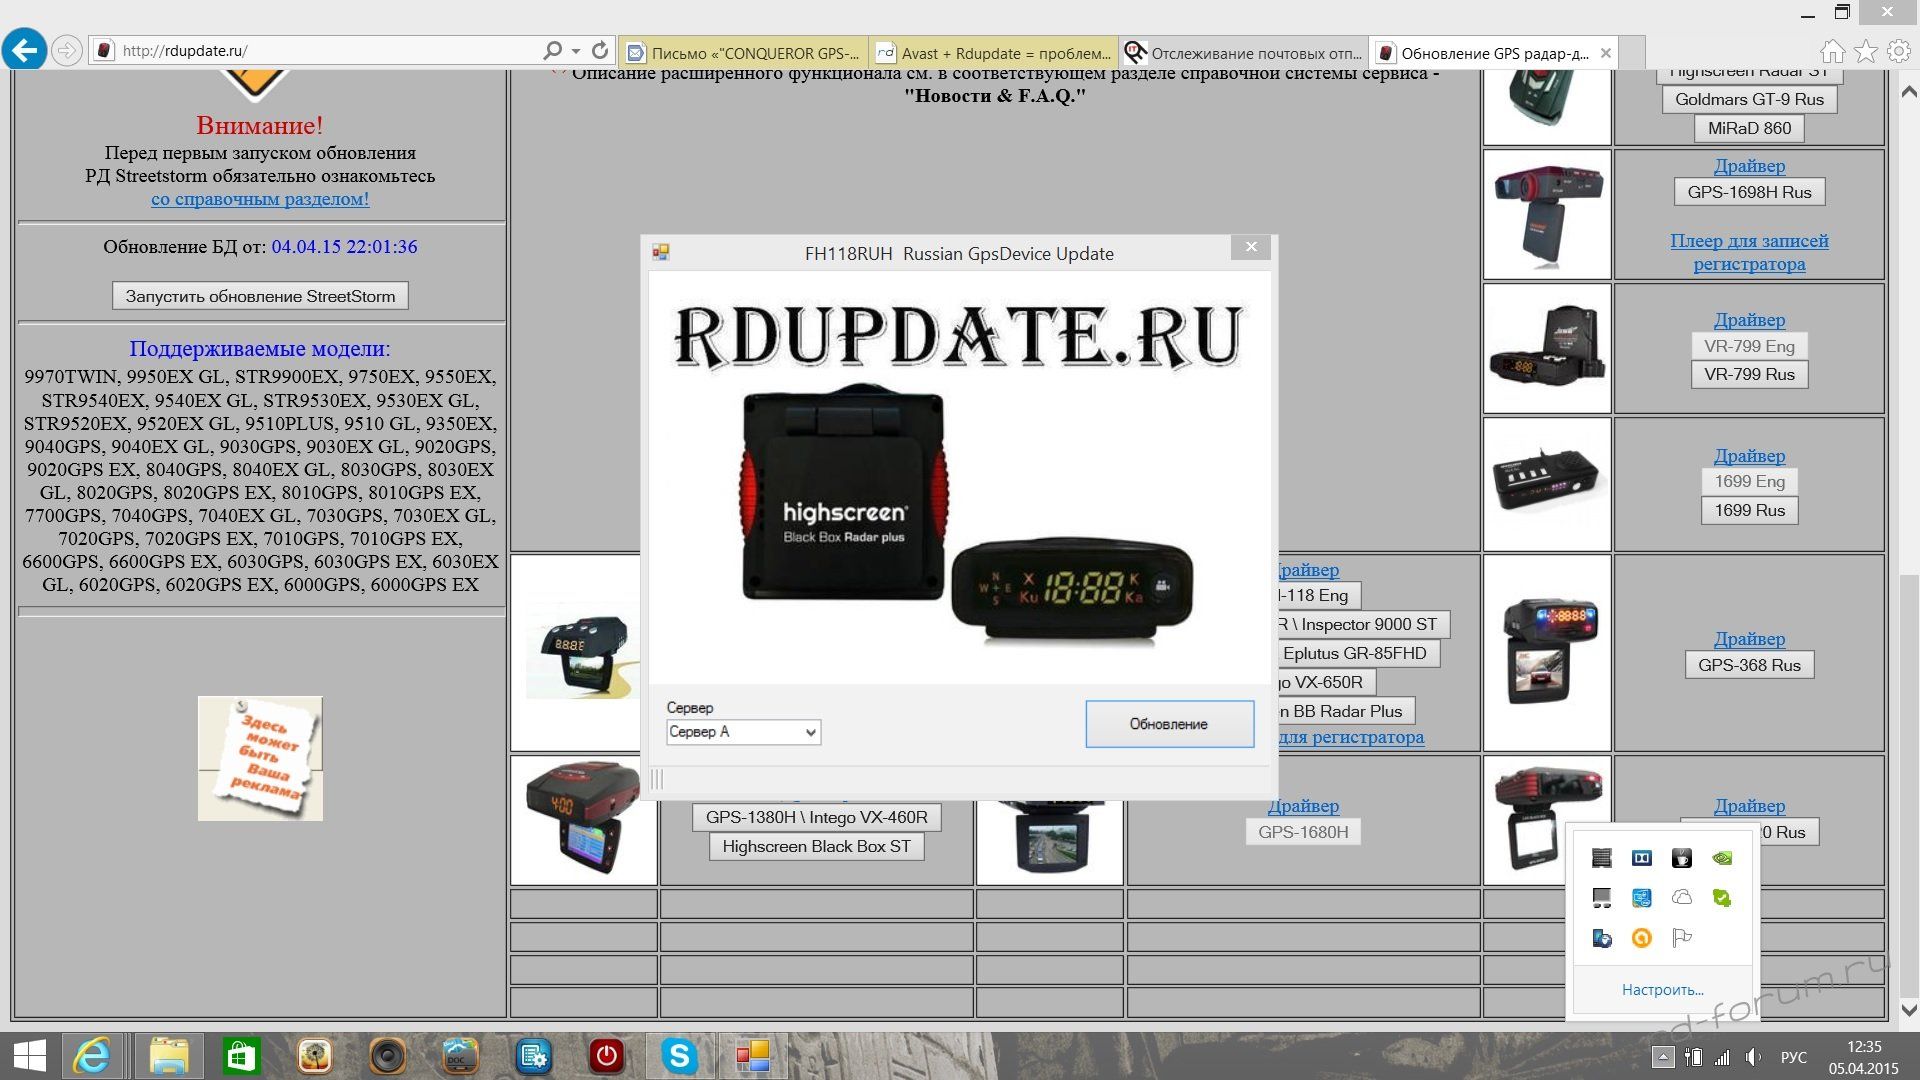Click the GPS-368 Rus button

[x=1749, y=665]
